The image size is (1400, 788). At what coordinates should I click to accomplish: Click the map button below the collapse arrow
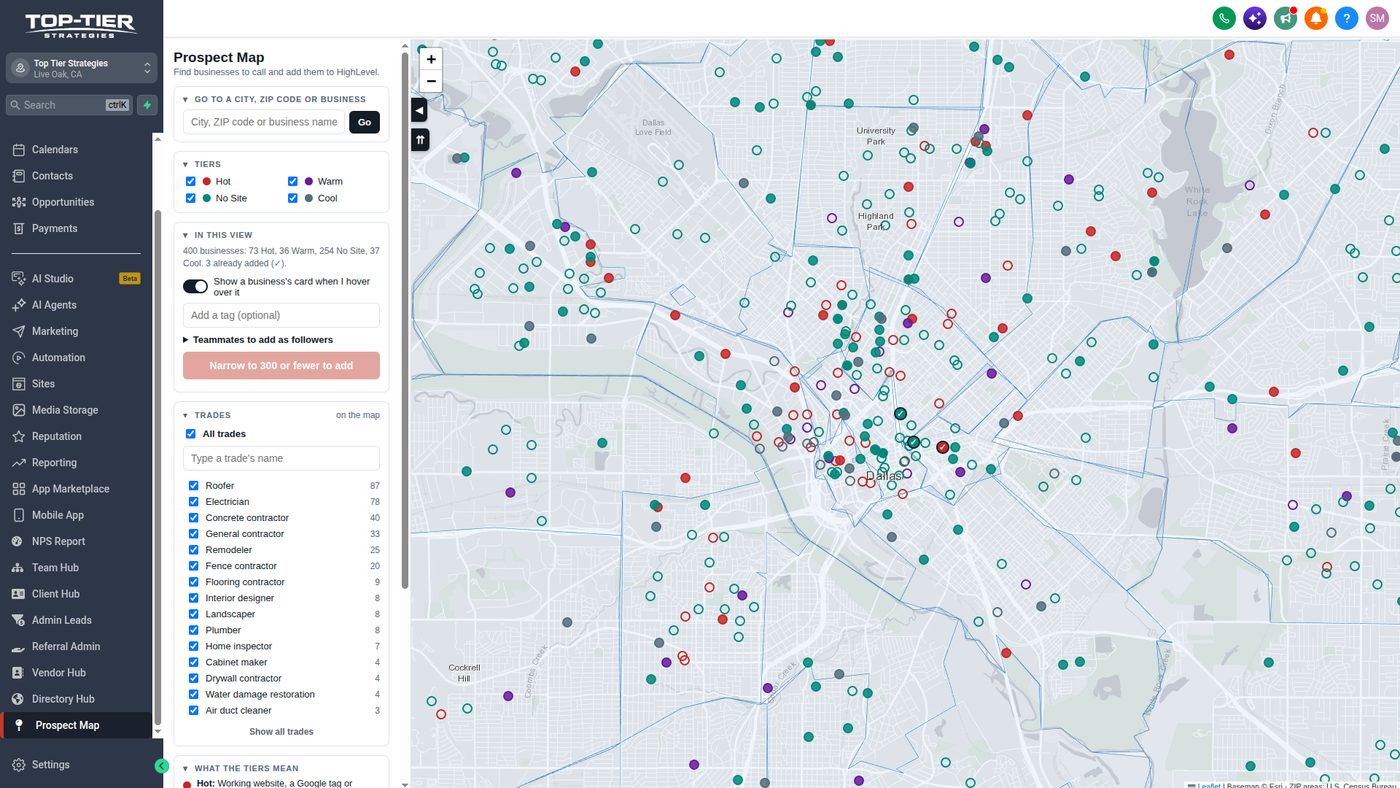click(x=420, y=140)
